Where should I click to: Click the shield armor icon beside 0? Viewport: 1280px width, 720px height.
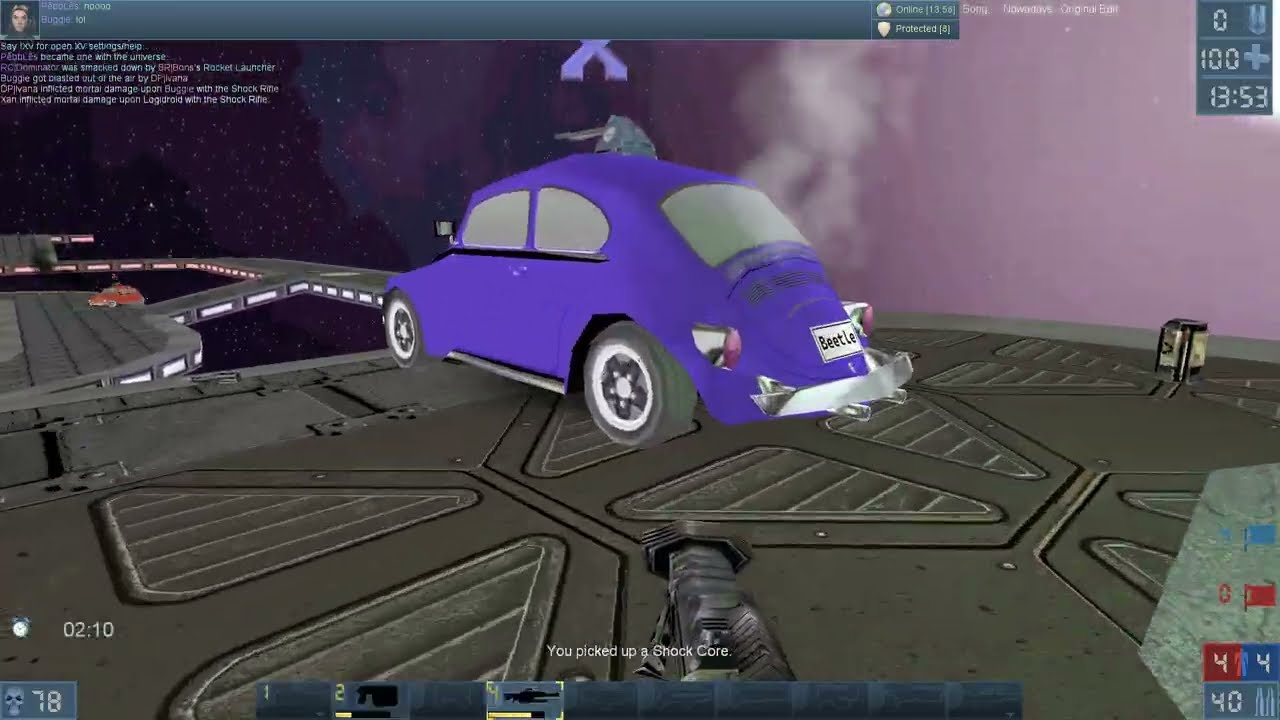pyautogui.click(x=1256, y=20)
